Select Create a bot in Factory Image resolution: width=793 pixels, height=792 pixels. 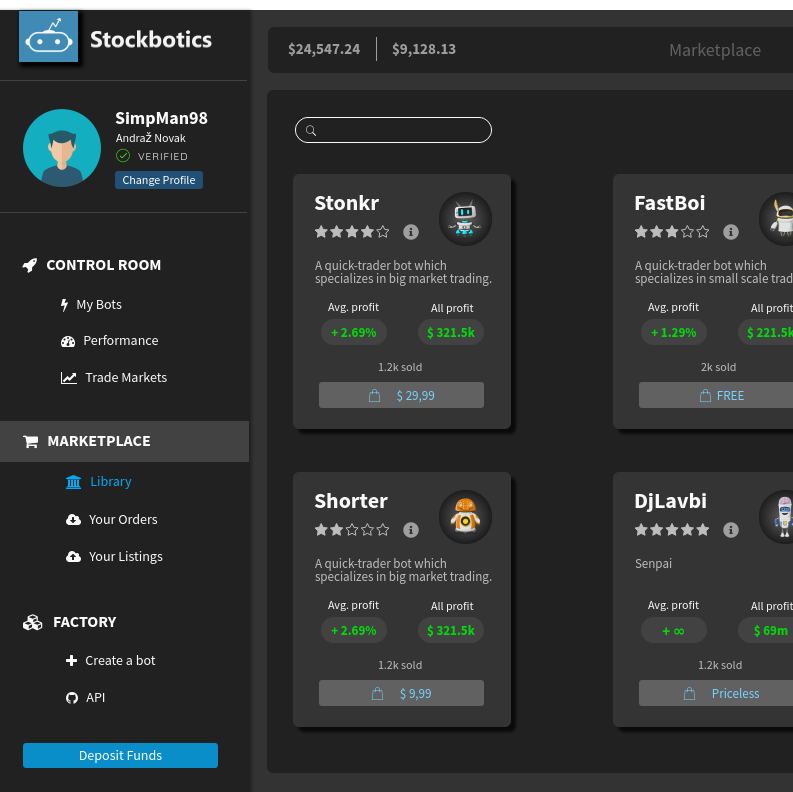120,661
